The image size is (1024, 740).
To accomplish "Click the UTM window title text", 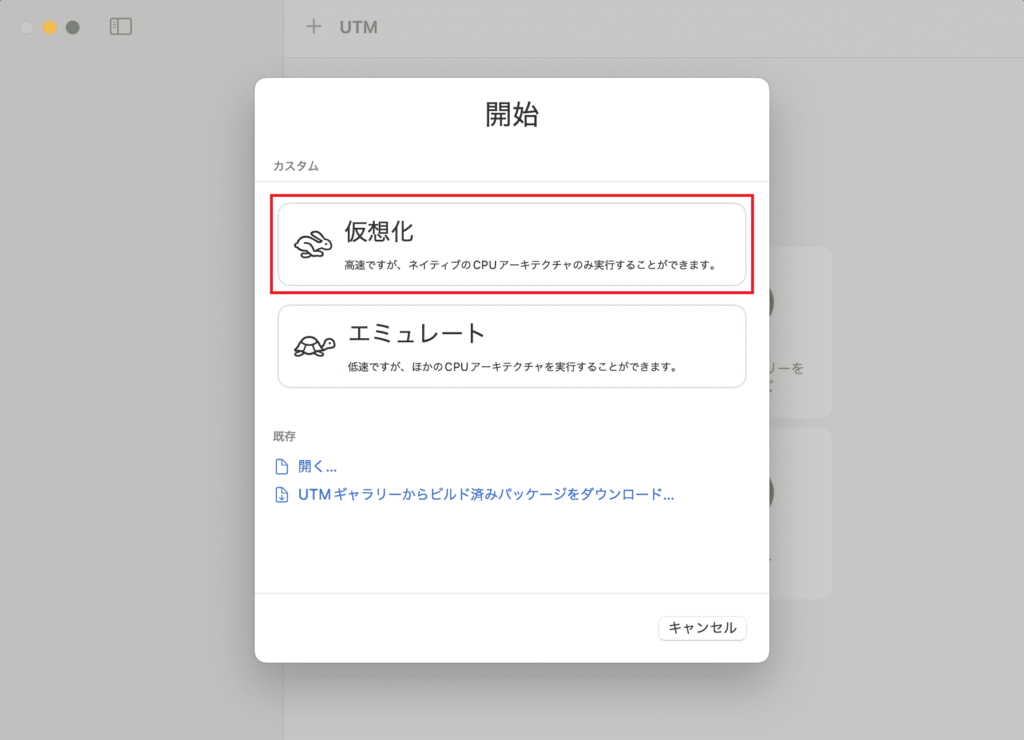I will click(x=359, y=27).
